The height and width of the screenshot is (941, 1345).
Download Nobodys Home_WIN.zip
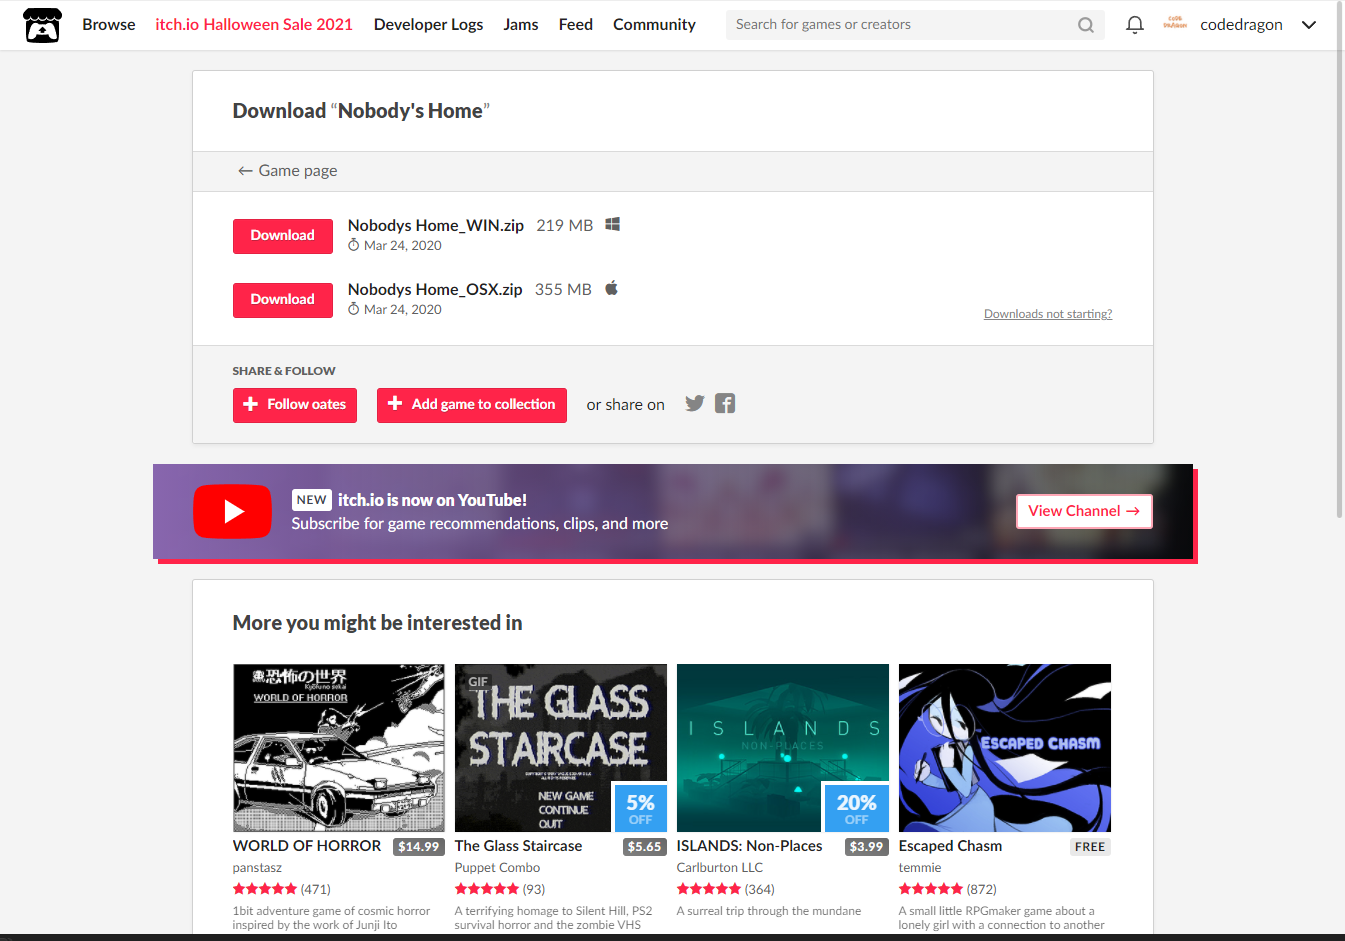(283, 236)
